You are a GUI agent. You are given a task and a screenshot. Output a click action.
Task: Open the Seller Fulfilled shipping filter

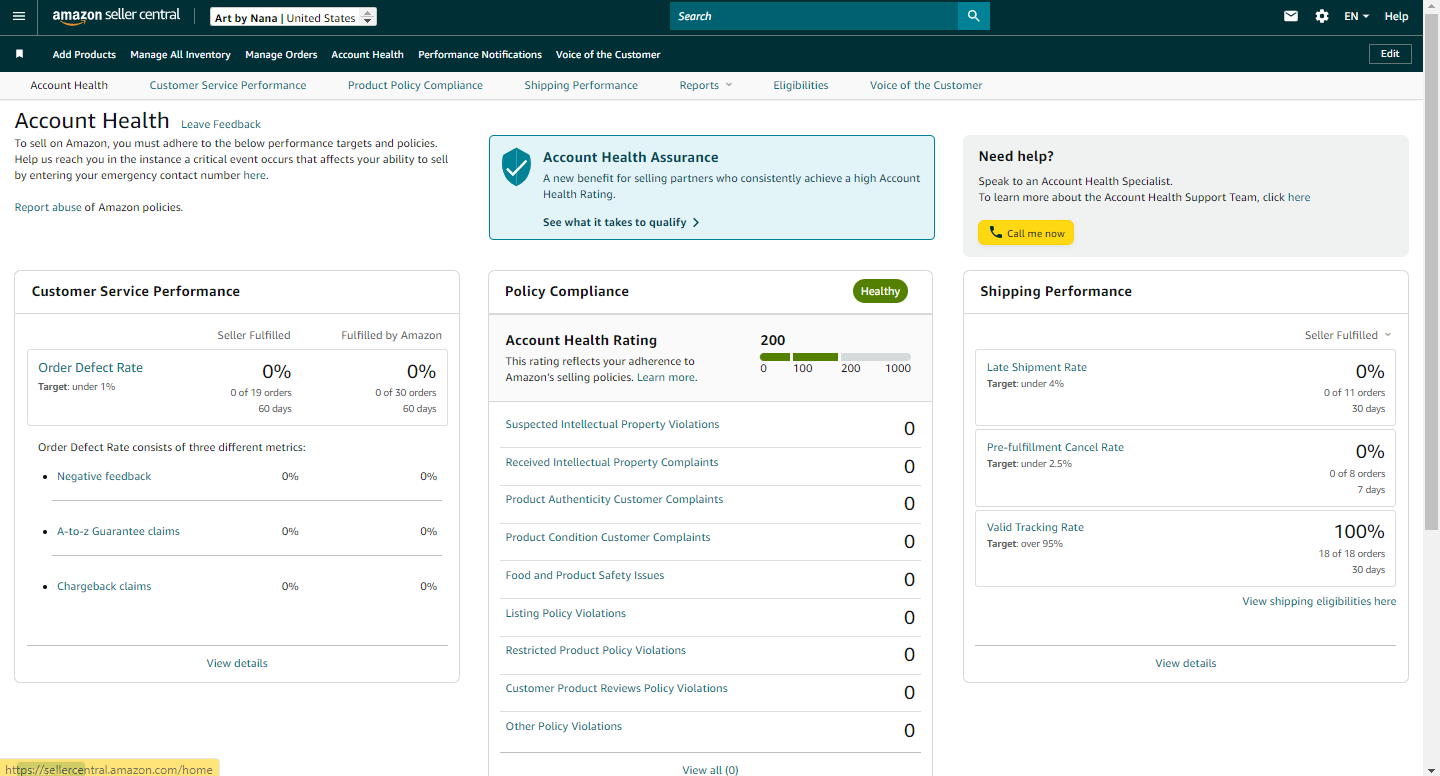(1347, 335)
